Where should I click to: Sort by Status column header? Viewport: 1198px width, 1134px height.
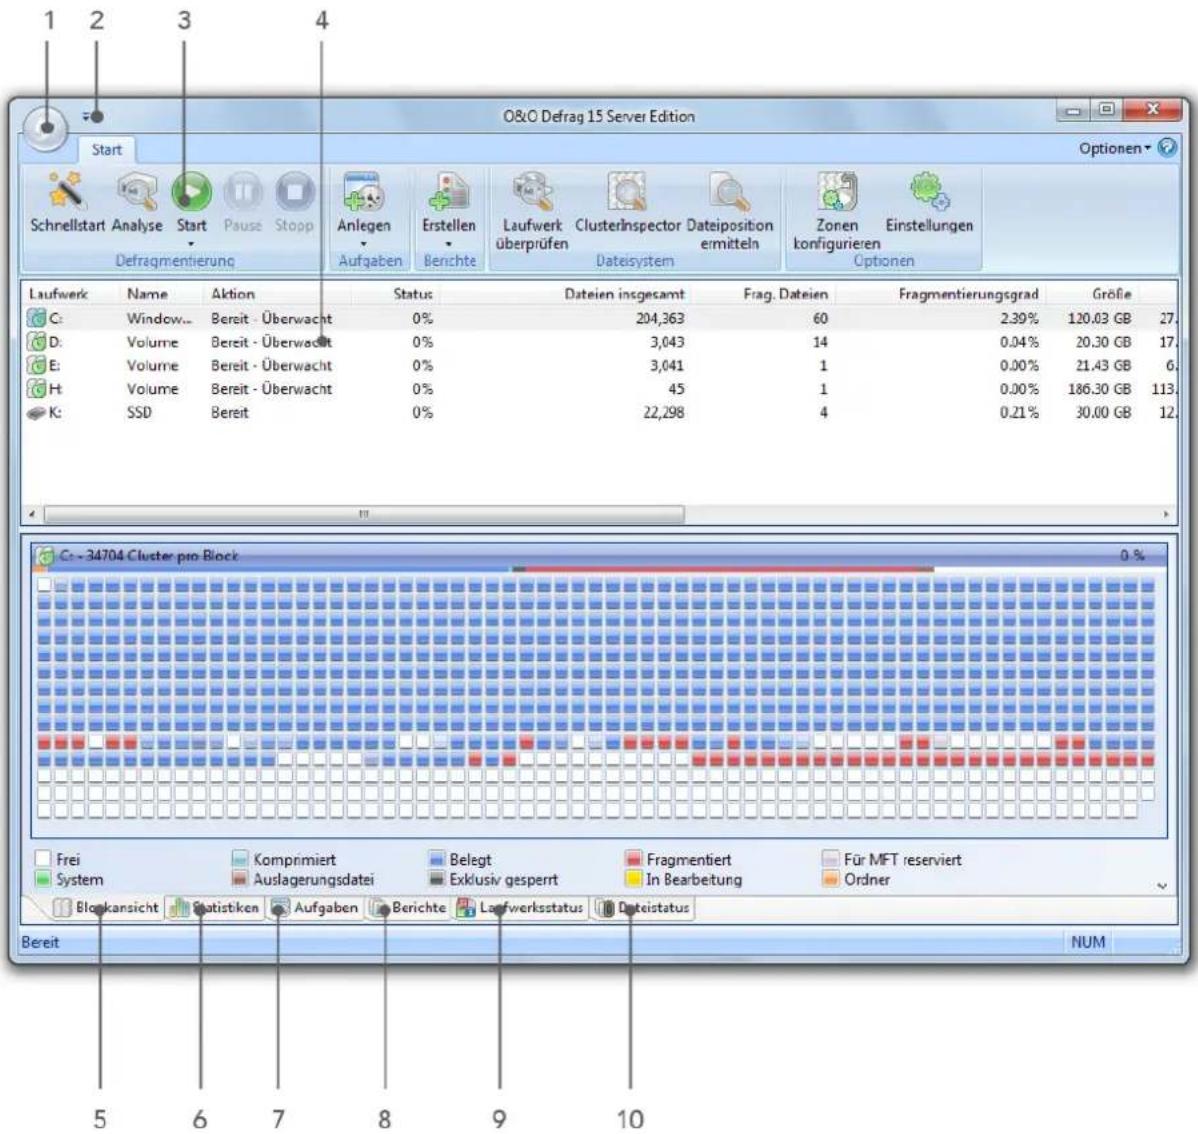click(413, 293)
